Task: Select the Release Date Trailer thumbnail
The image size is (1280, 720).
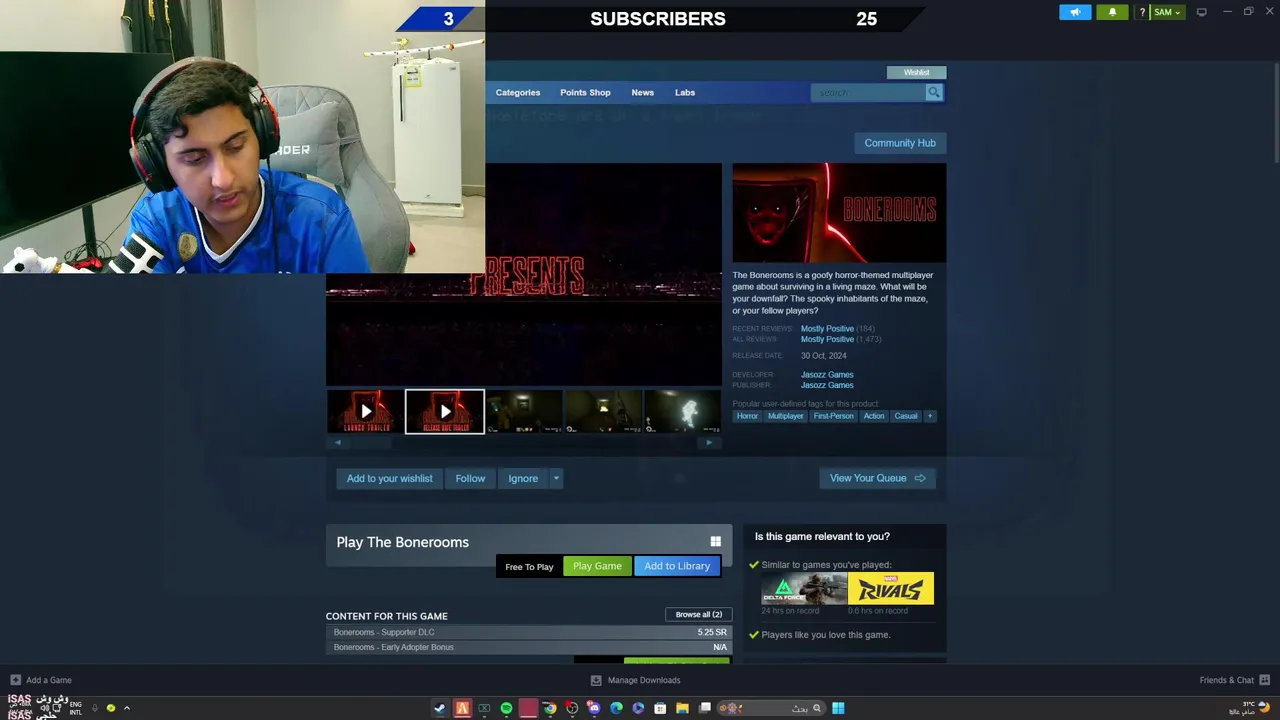Action: [x=445, y=411]
